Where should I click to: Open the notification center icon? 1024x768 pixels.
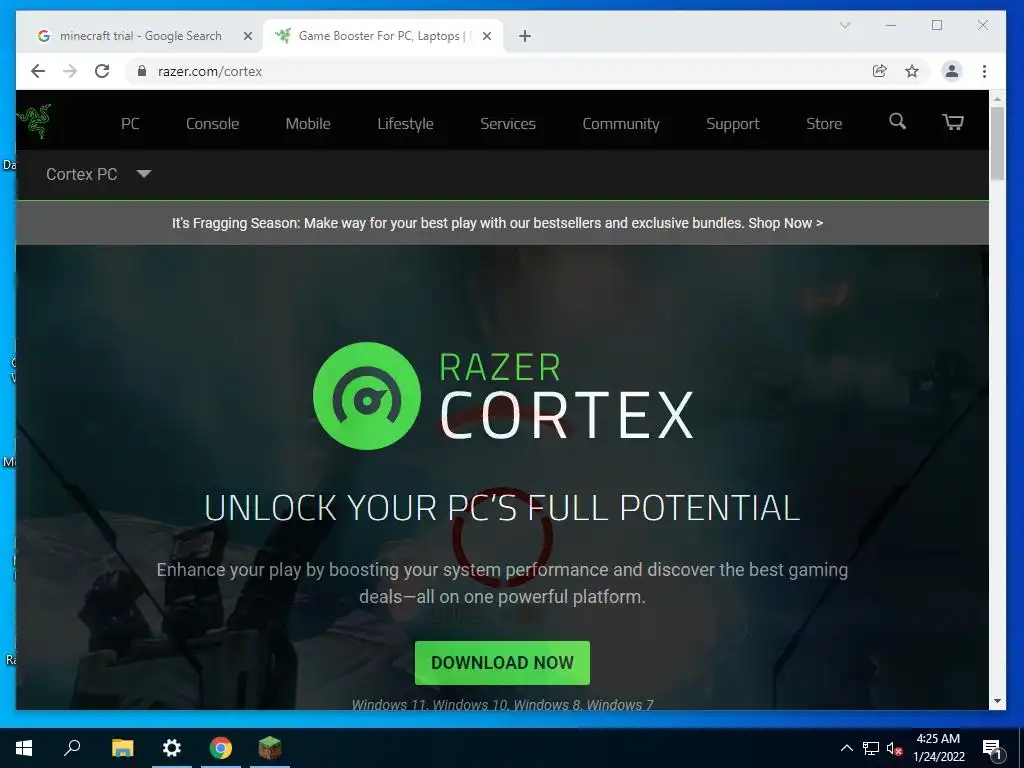click(993, 749)
